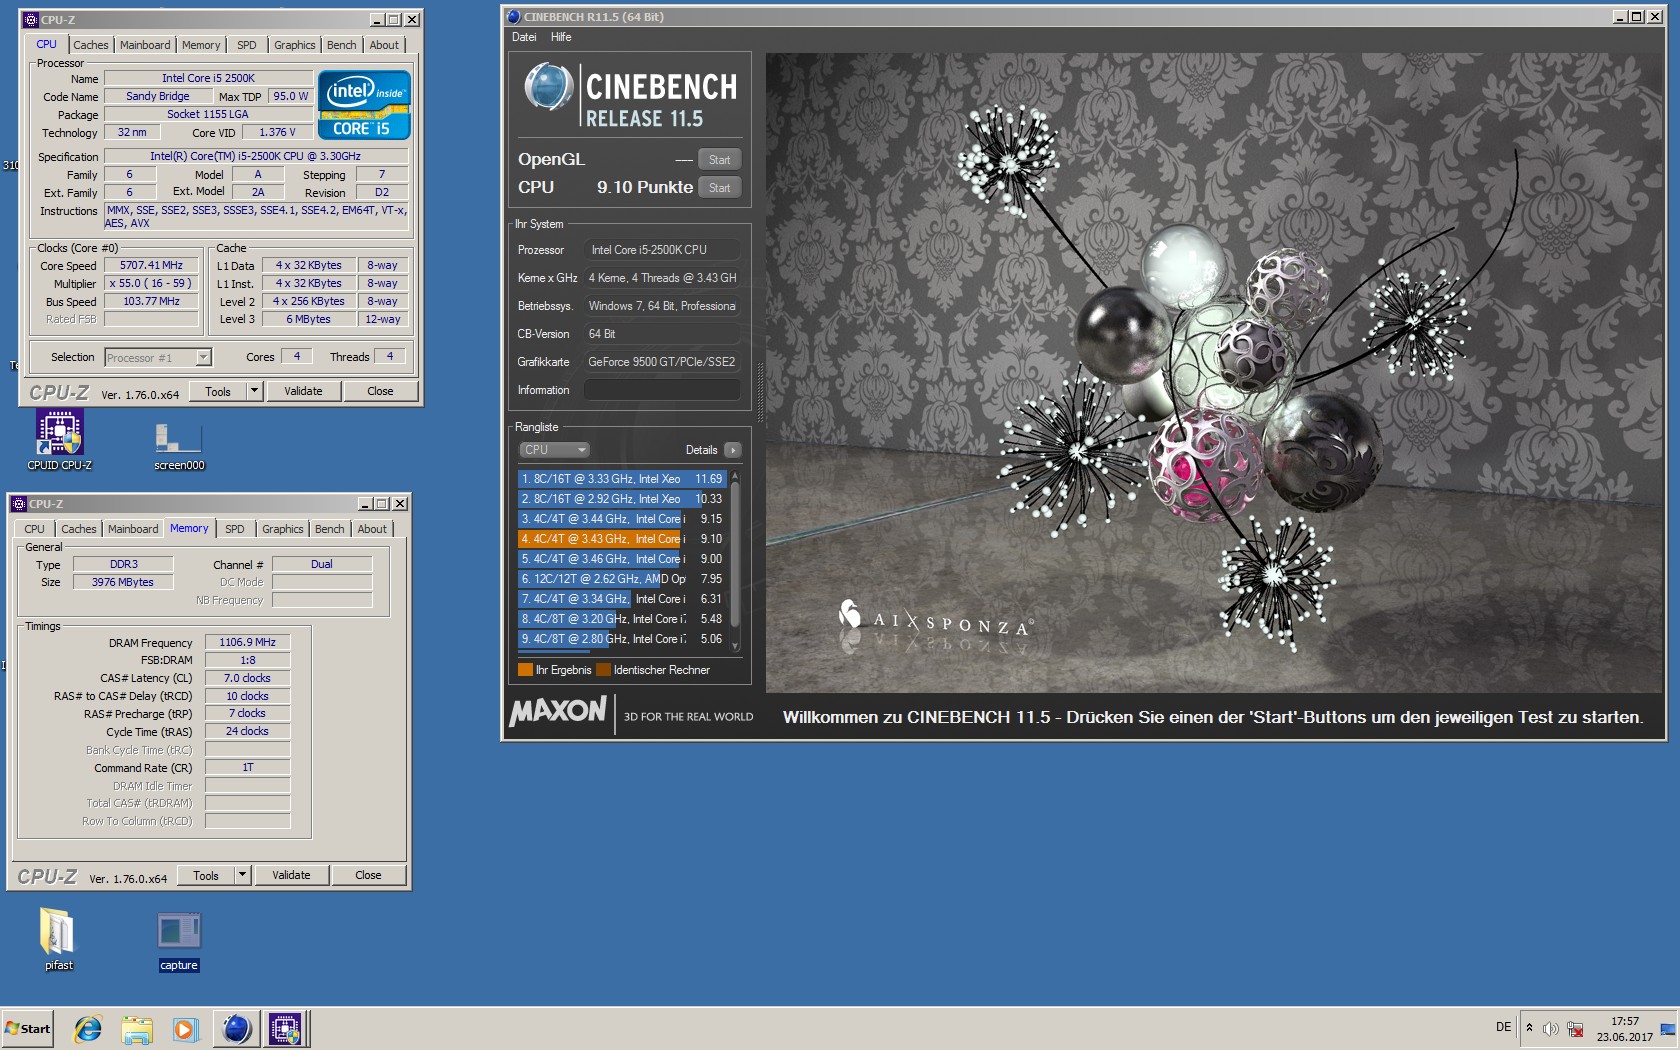Image resolution: width=1680 pixels, height=1050 pixels.
Task: Open Graphics tab in Memory CPU-Z window
Action: click(x=283, y=529)
